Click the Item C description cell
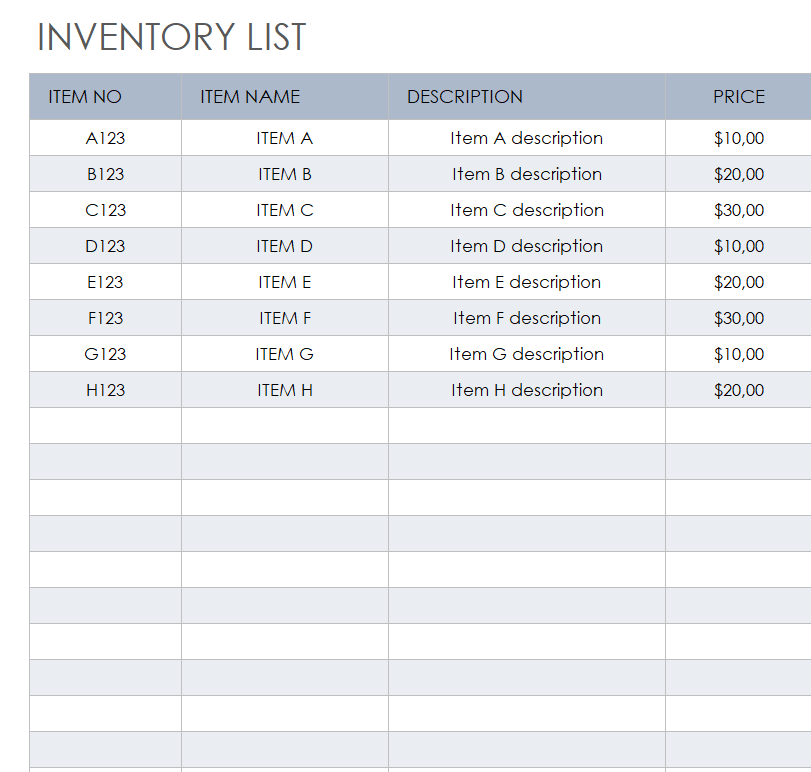This screenshot has height=772, width=811. 527,210
